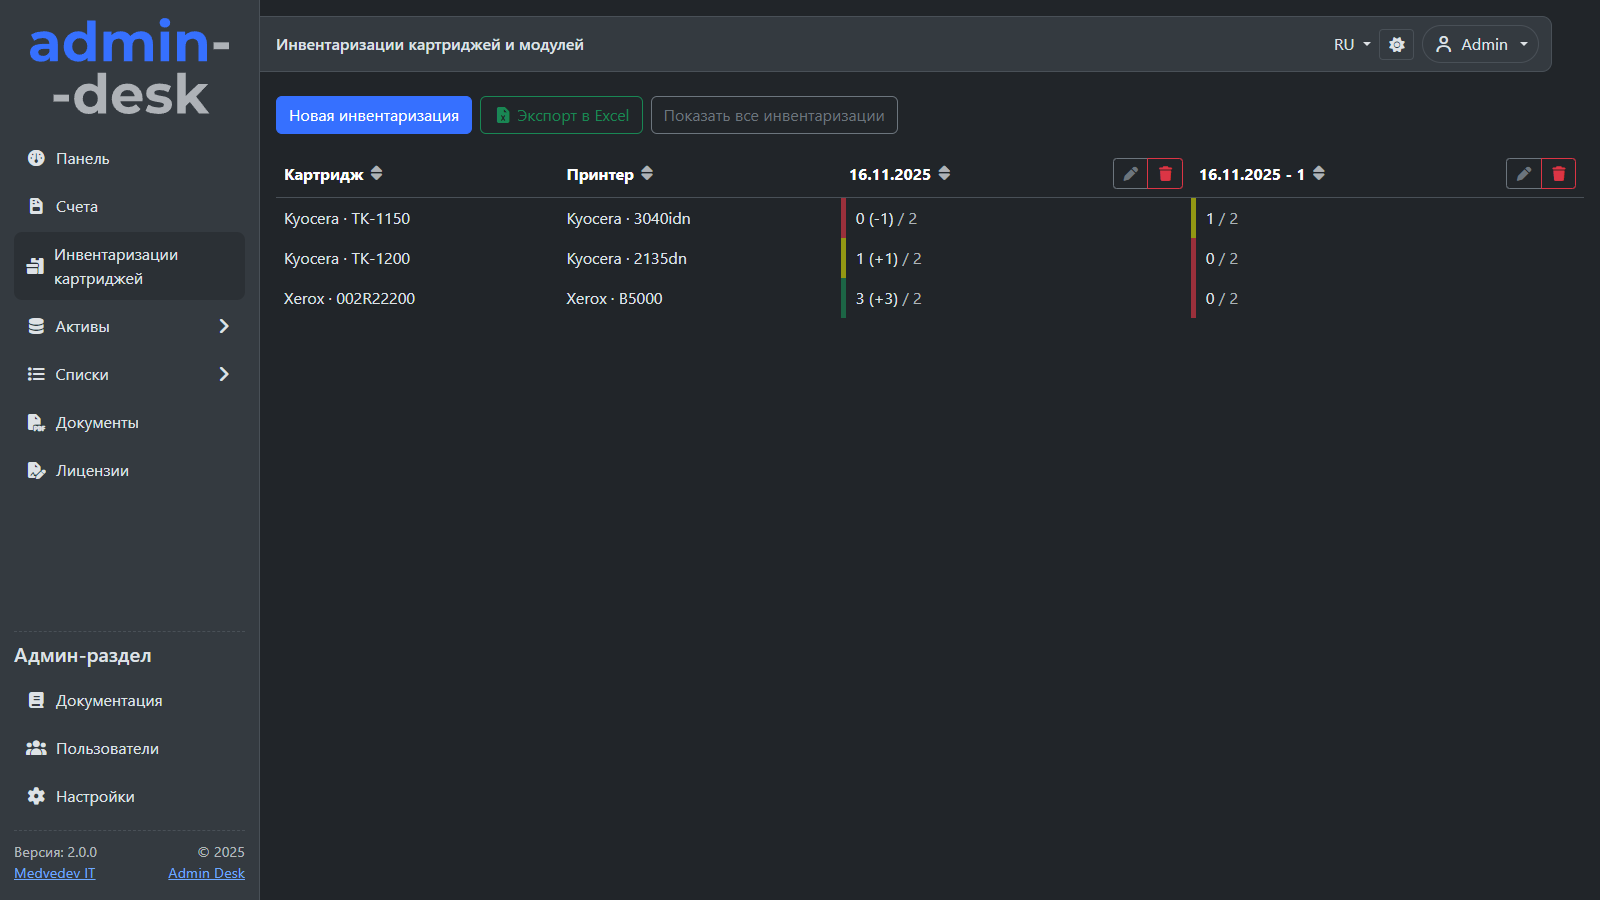Sort by the 16.11.2025 column
The image size is (1600, 900).
click(x=944, y=174)
